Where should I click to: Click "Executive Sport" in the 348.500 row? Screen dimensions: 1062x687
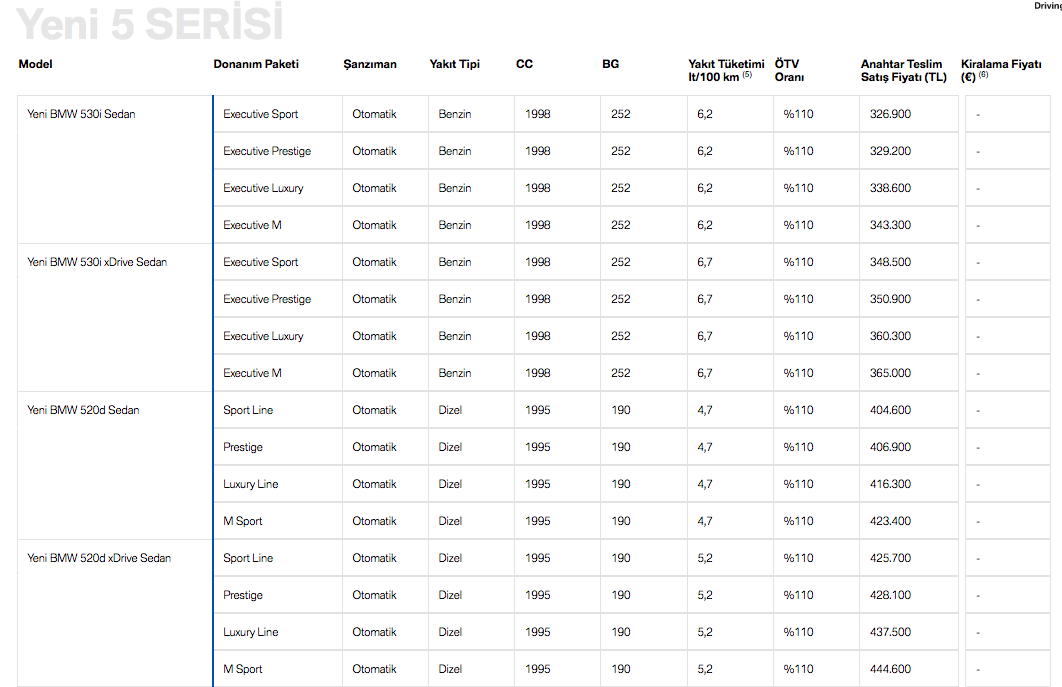(x=261, y=262)
